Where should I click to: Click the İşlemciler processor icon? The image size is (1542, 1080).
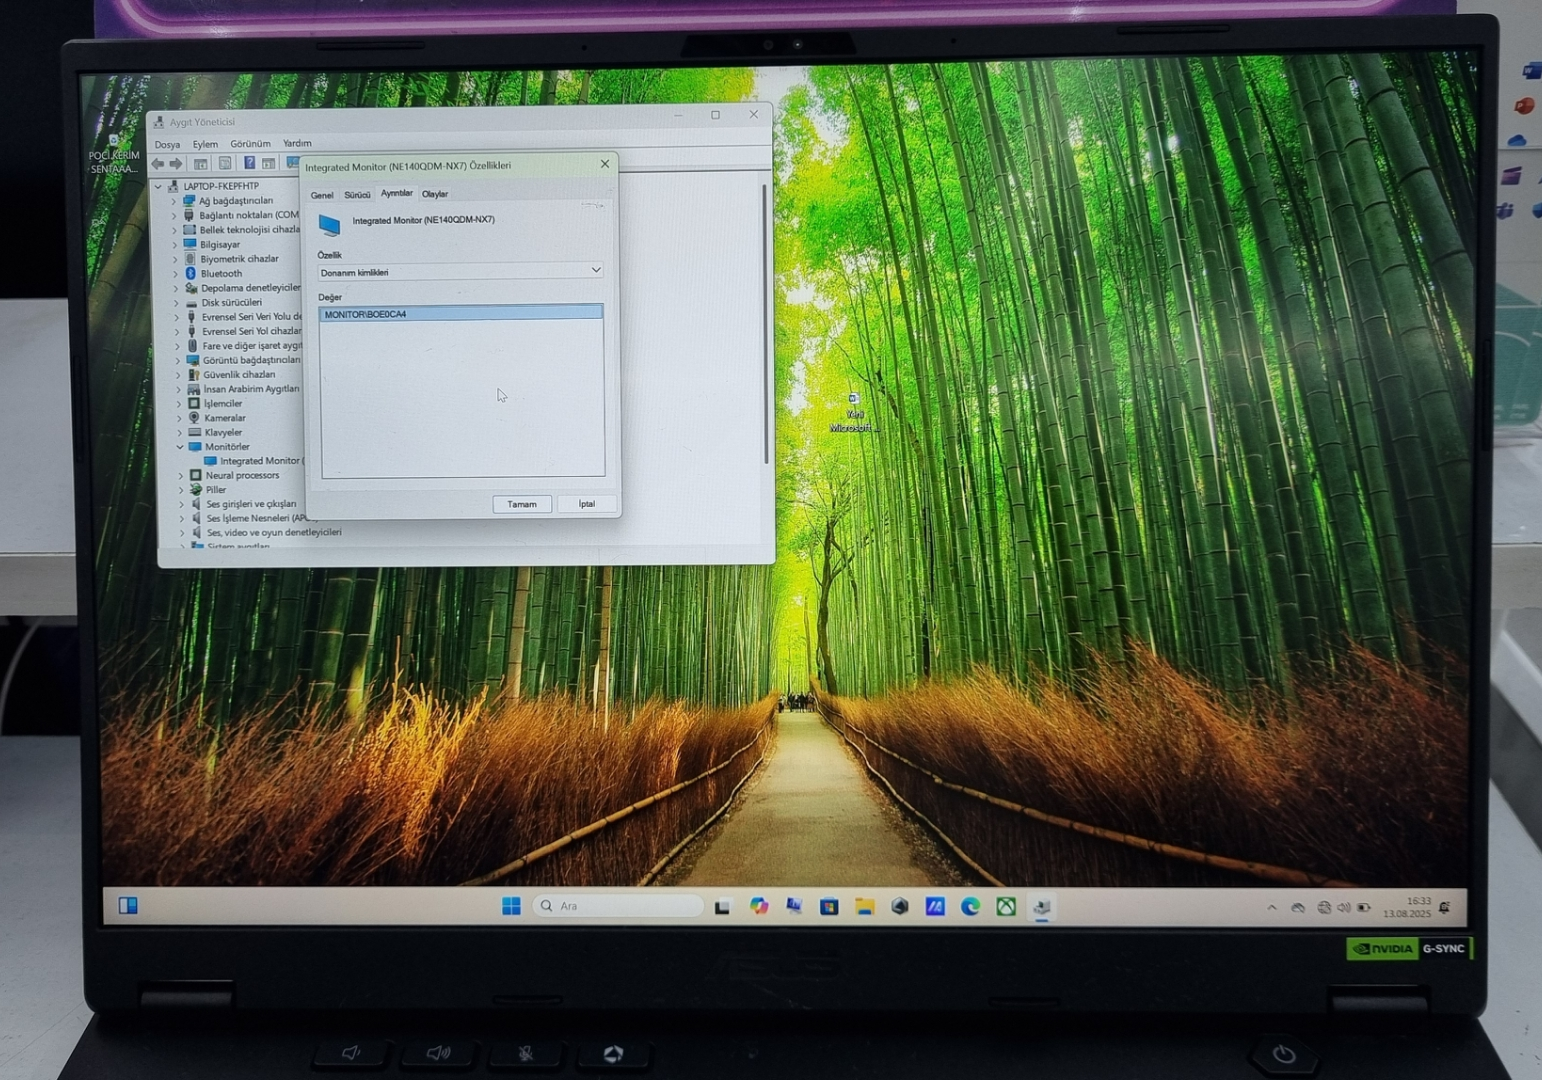(x=194, y=403)
